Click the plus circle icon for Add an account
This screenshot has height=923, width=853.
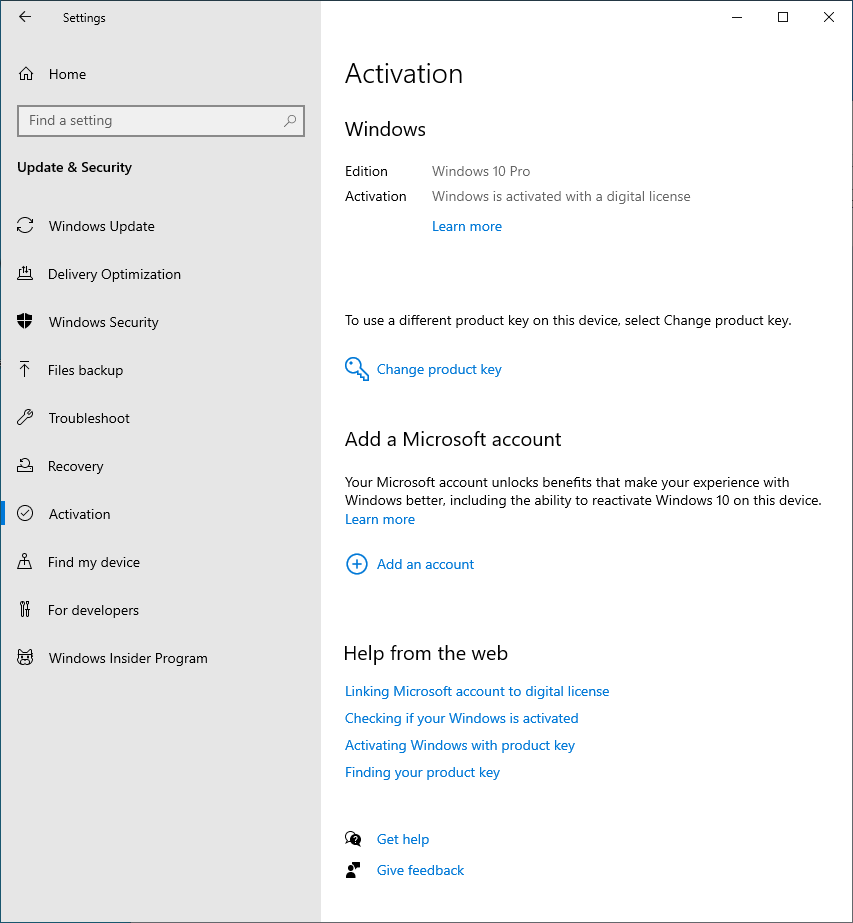356,564
